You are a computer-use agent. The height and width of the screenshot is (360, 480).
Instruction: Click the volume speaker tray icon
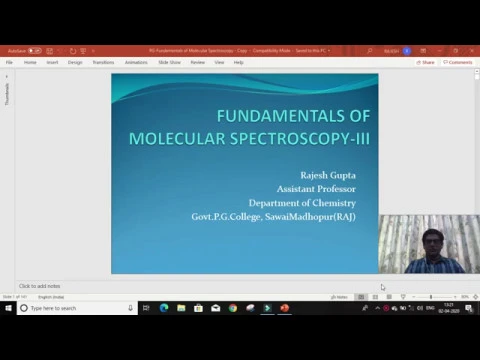click(x=420, y=308)
